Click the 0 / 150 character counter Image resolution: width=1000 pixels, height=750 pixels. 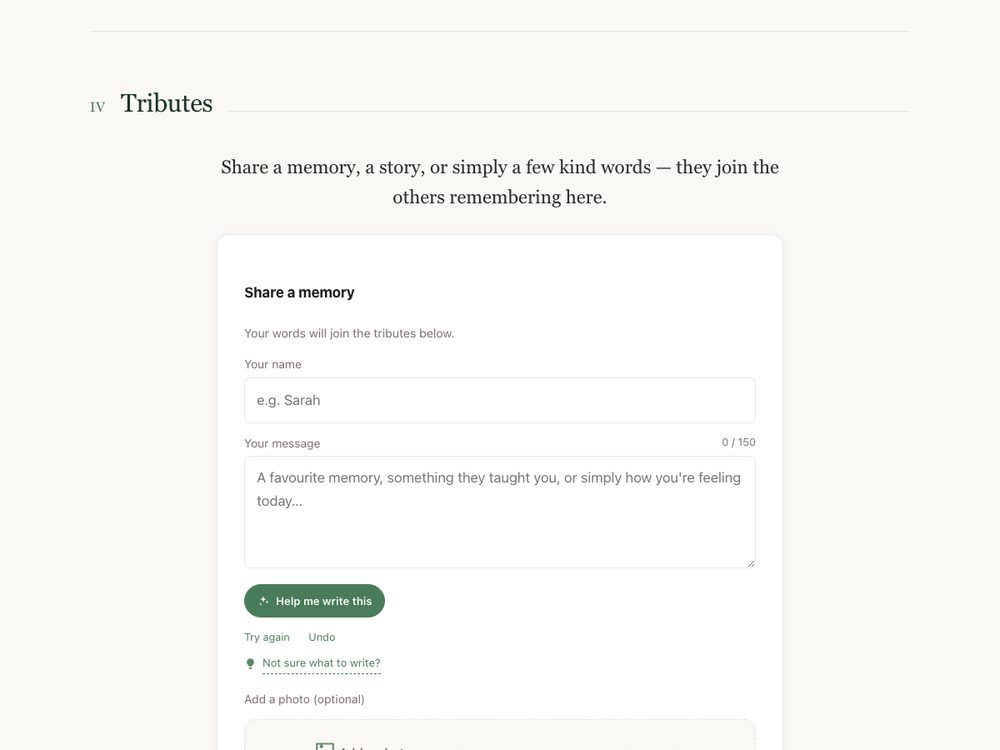(x=739, y=442)
